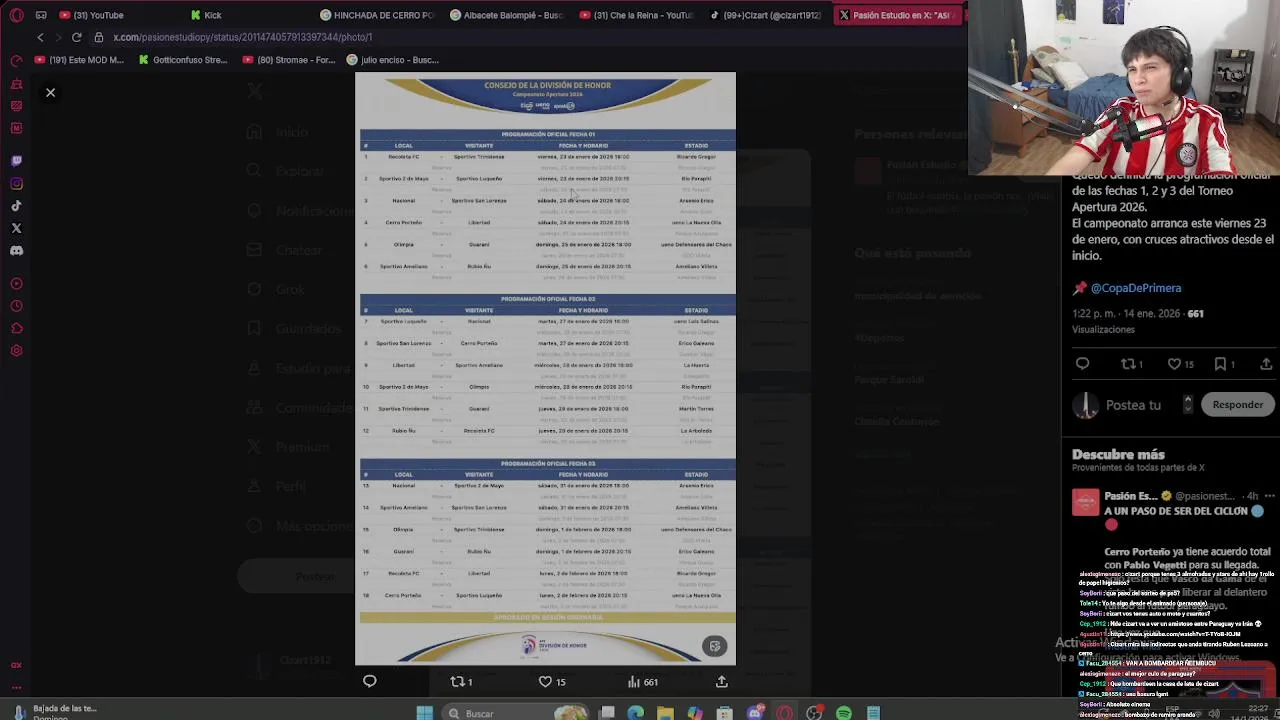
Task: Close the photo viewer with the X
Action: (x=50, y=93)
